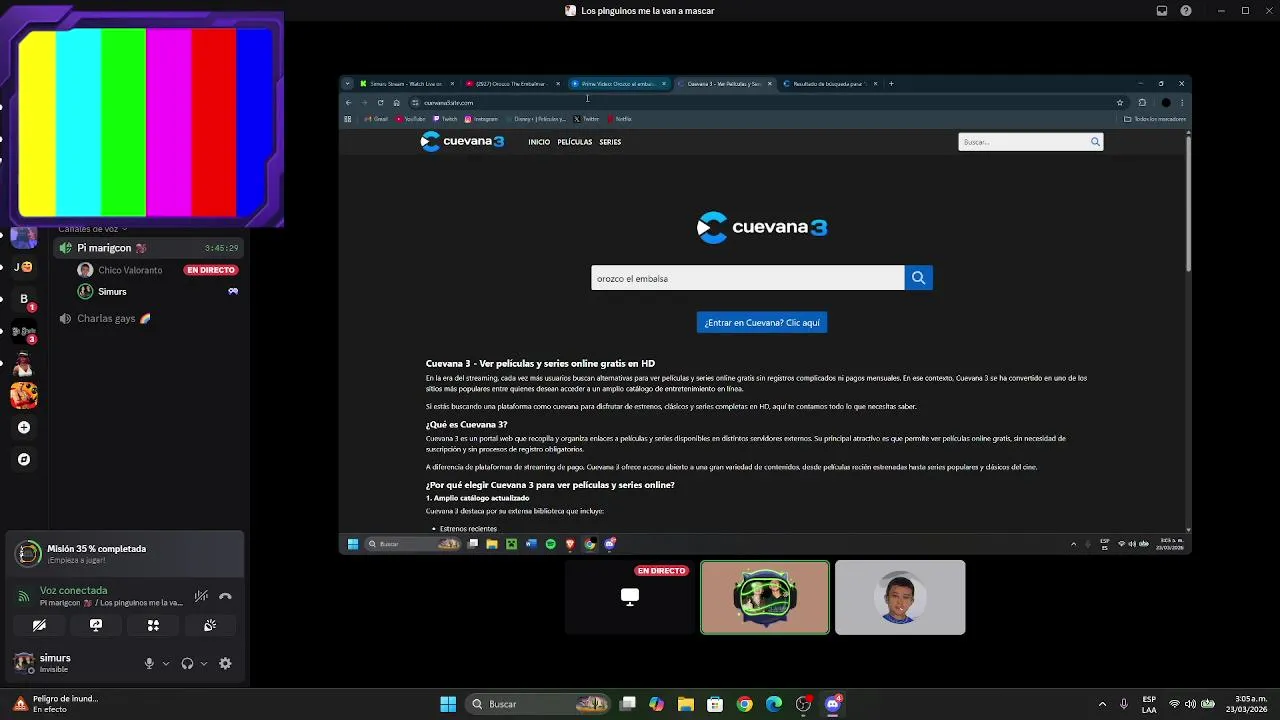Viewport: 1280px width, 720px height.
Task: Open INICIO menu on cuevana3
Action: pos(539,142)
